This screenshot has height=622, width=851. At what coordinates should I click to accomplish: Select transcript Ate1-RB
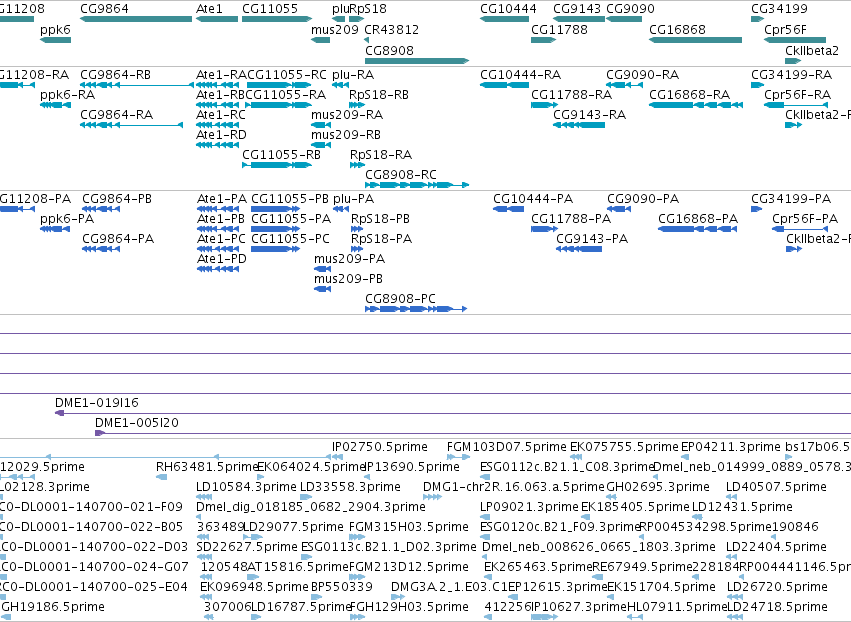pyautogui.click(x=217, y=105)
